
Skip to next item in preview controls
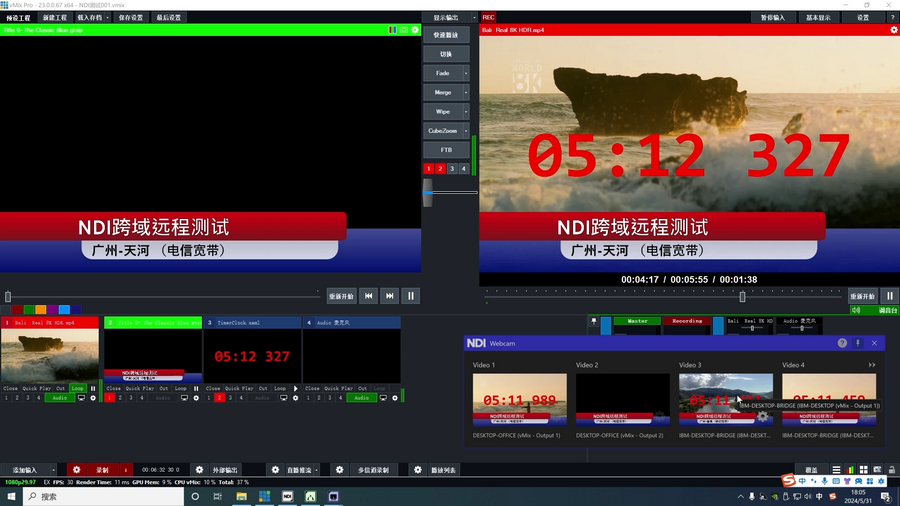click(390, 296)
